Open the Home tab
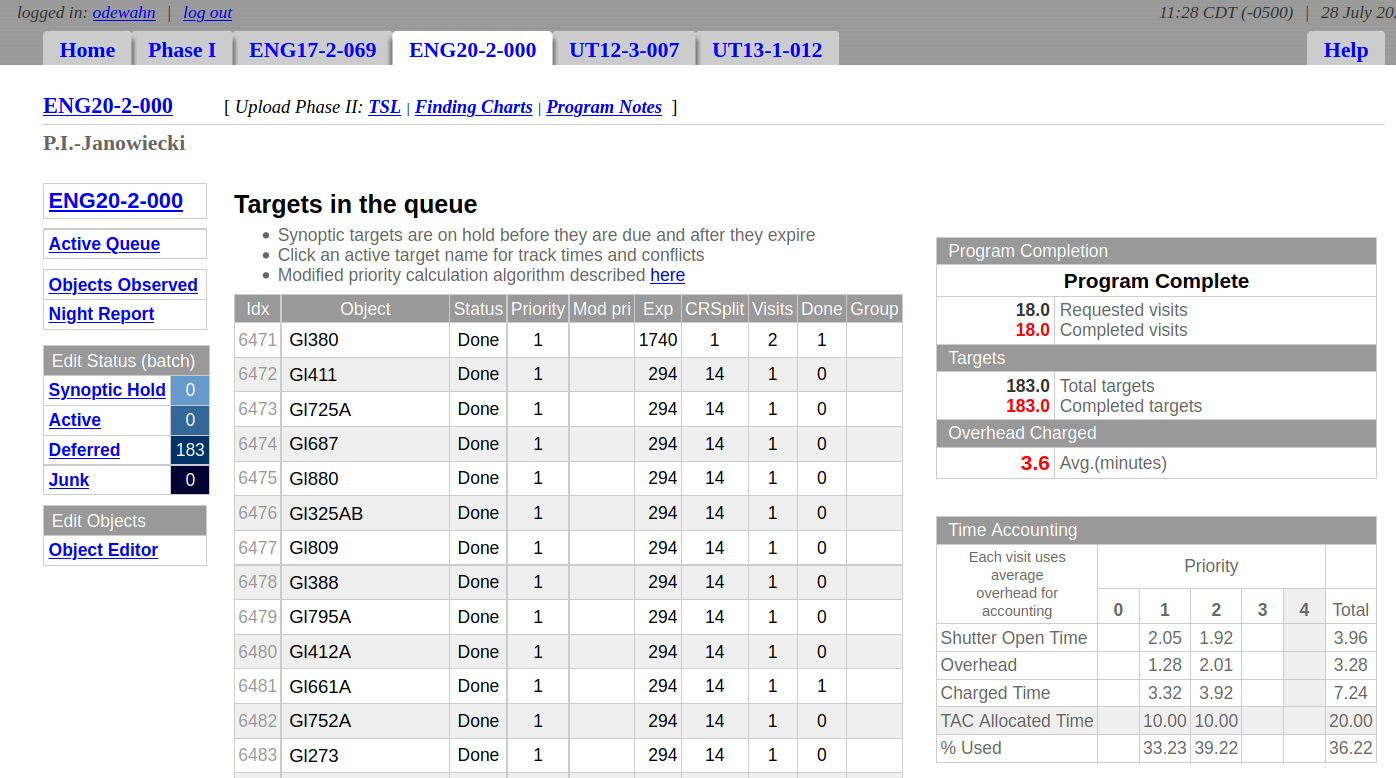Image resolution: width=1396 pixels, height=778 pixels. [x=87, y=50]
